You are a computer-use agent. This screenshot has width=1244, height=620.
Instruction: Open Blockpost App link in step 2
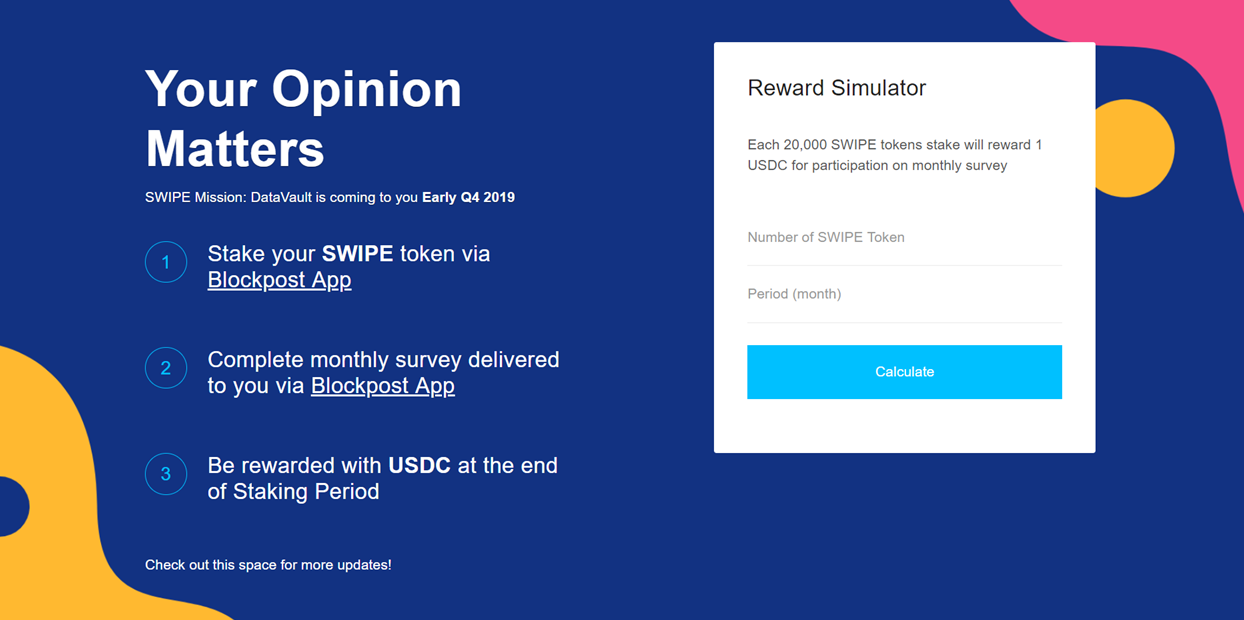click(x=382, y=386)
